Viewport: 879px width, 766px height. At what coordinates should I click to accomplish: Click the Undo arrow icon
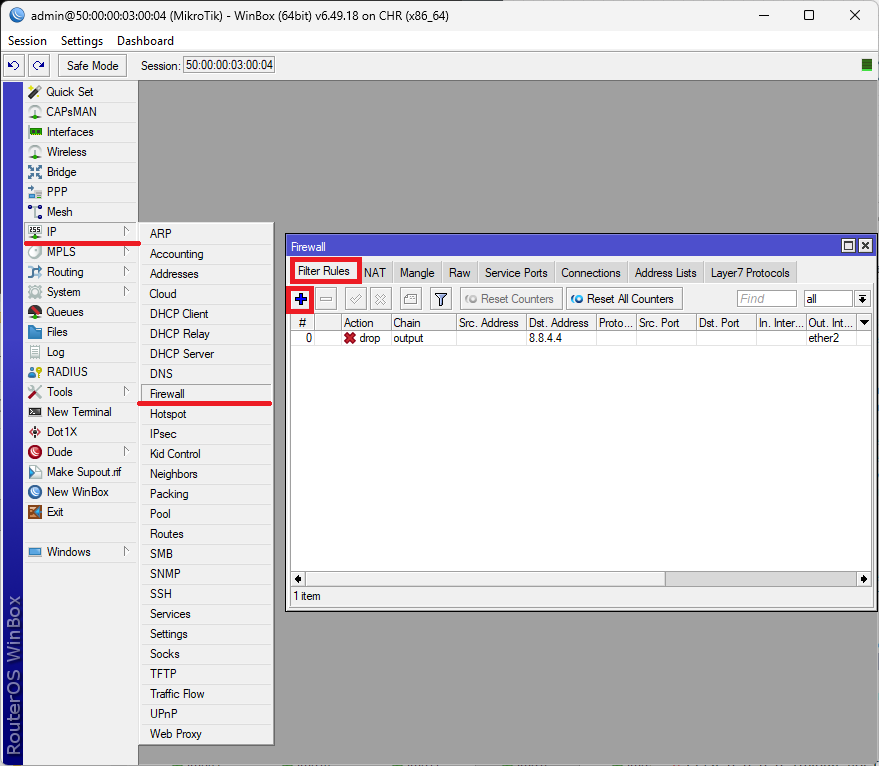(14, 66)
